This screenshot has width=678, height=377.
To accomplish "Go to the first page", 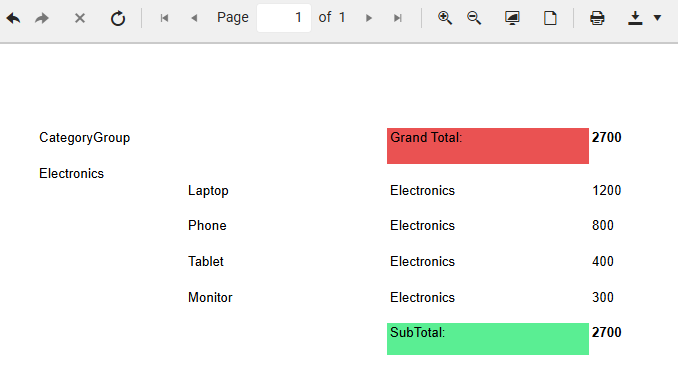I will (x=164, y=18).
